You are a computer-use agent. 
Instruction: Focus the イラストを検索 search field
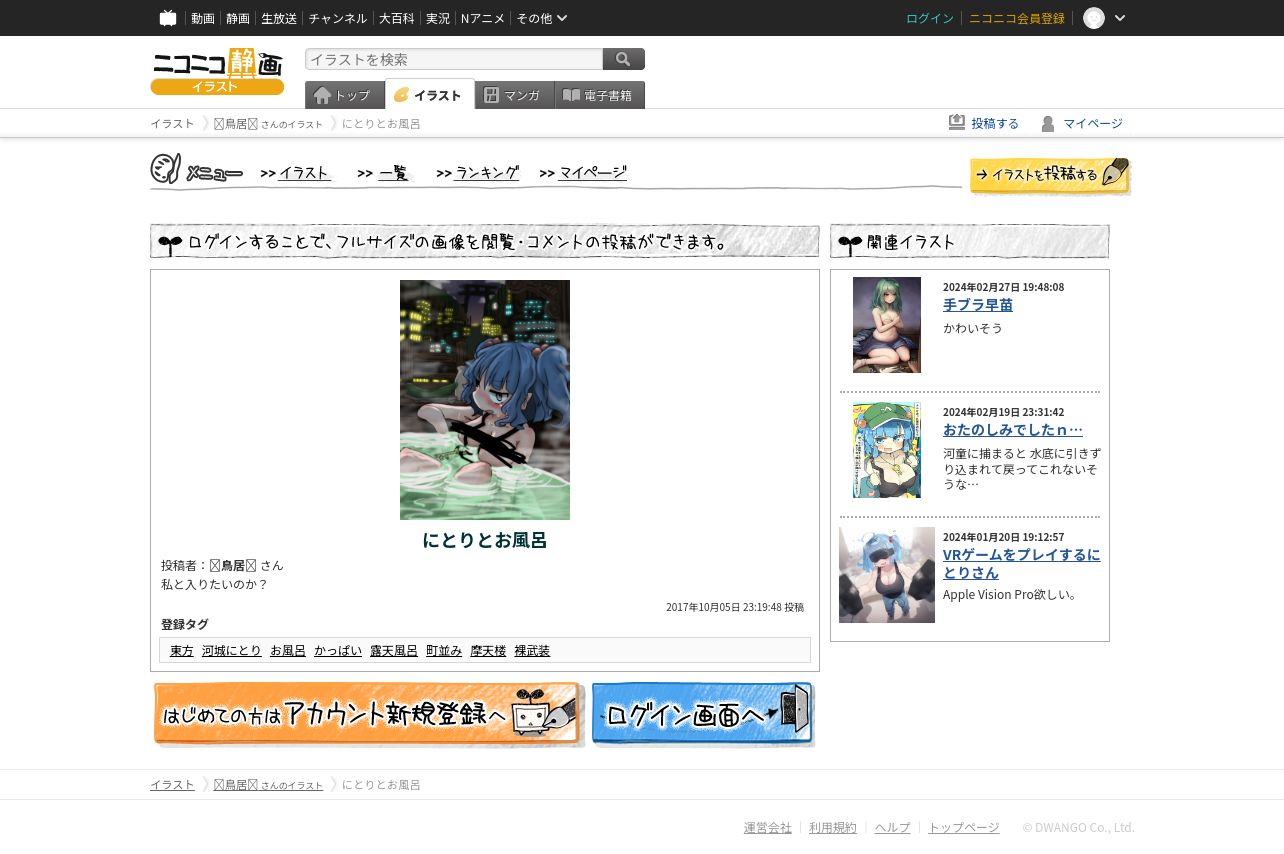coord(454,59)
